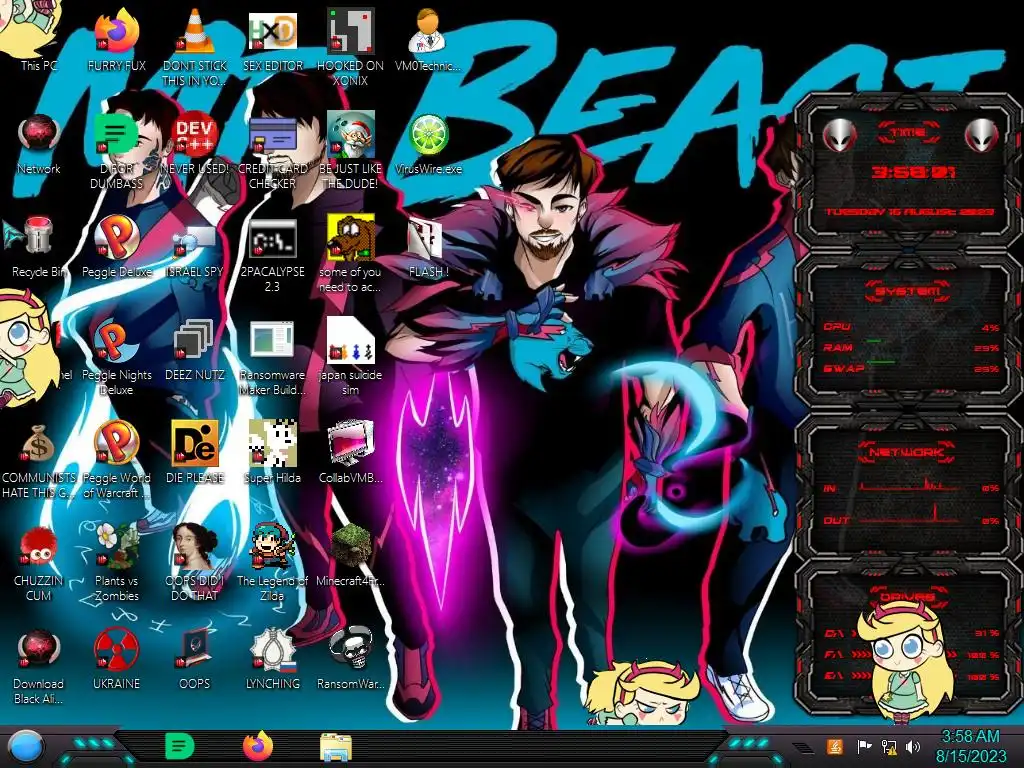Launch Firefox from the taskbar
Image resolution: width=1024 pixels, height=768 pixels.
click(258, 746)
